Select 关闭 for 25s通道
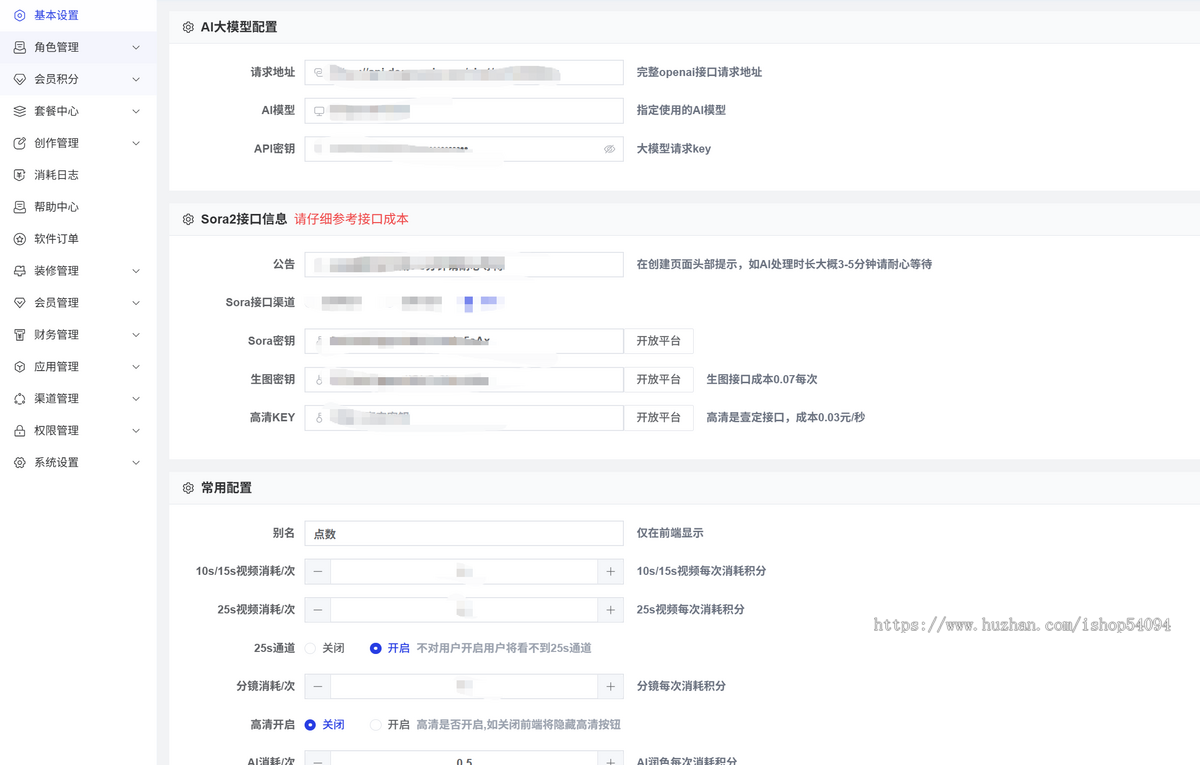This screenshot has height=765, width=1200. click(x=325, y=648)
